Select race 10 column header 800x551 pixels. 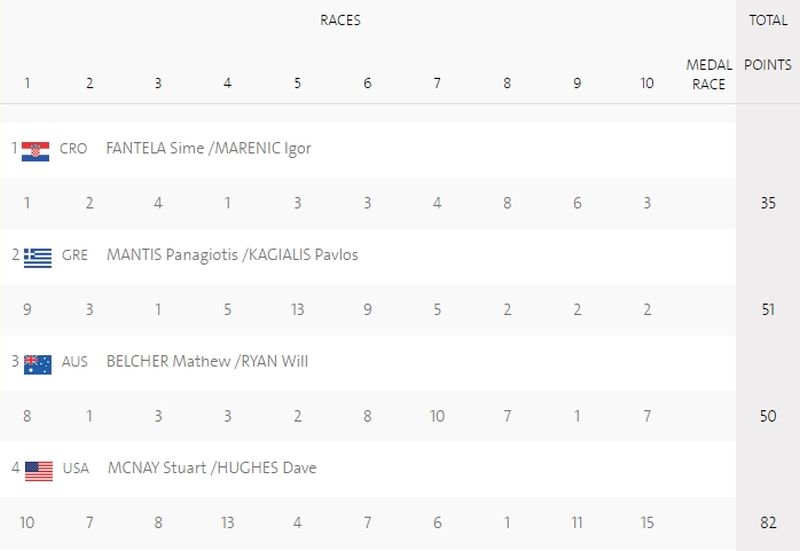[647, 83]
